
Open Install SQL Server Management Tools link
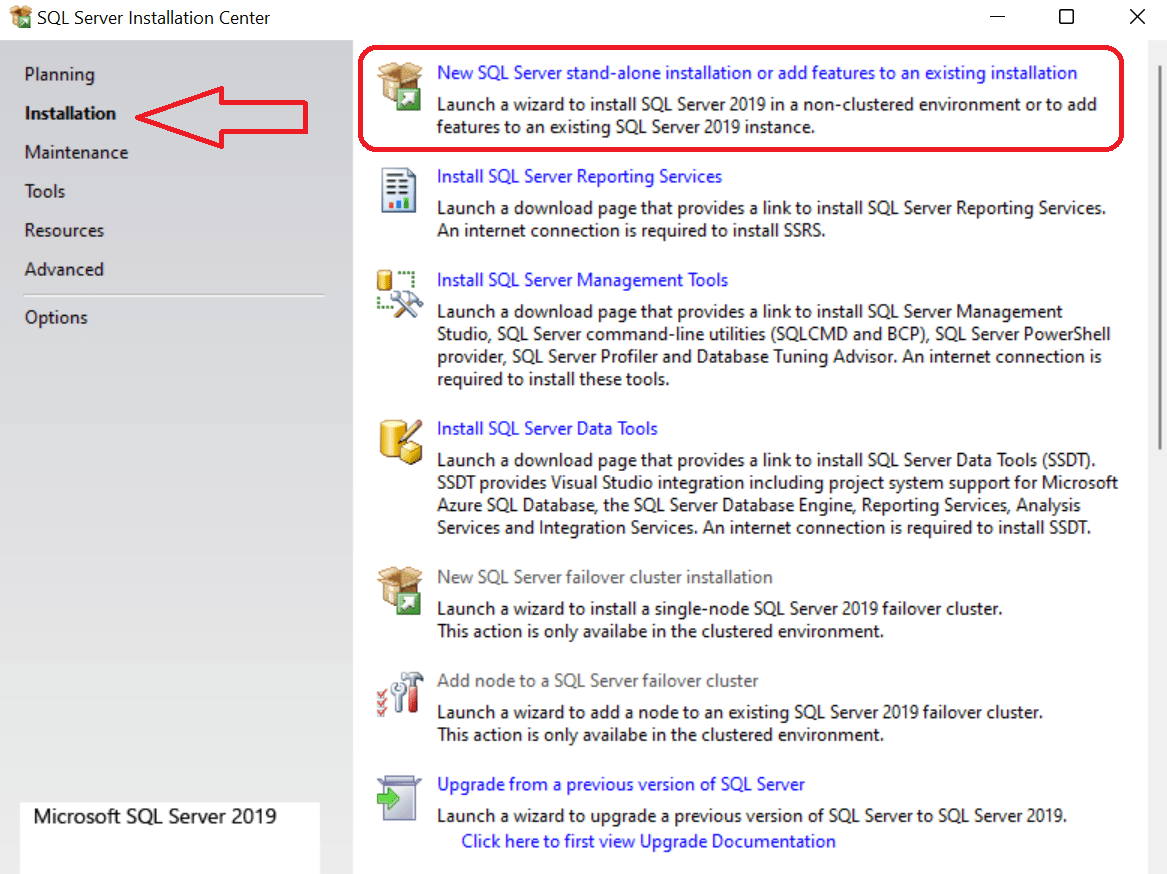[x=582, y=280]
